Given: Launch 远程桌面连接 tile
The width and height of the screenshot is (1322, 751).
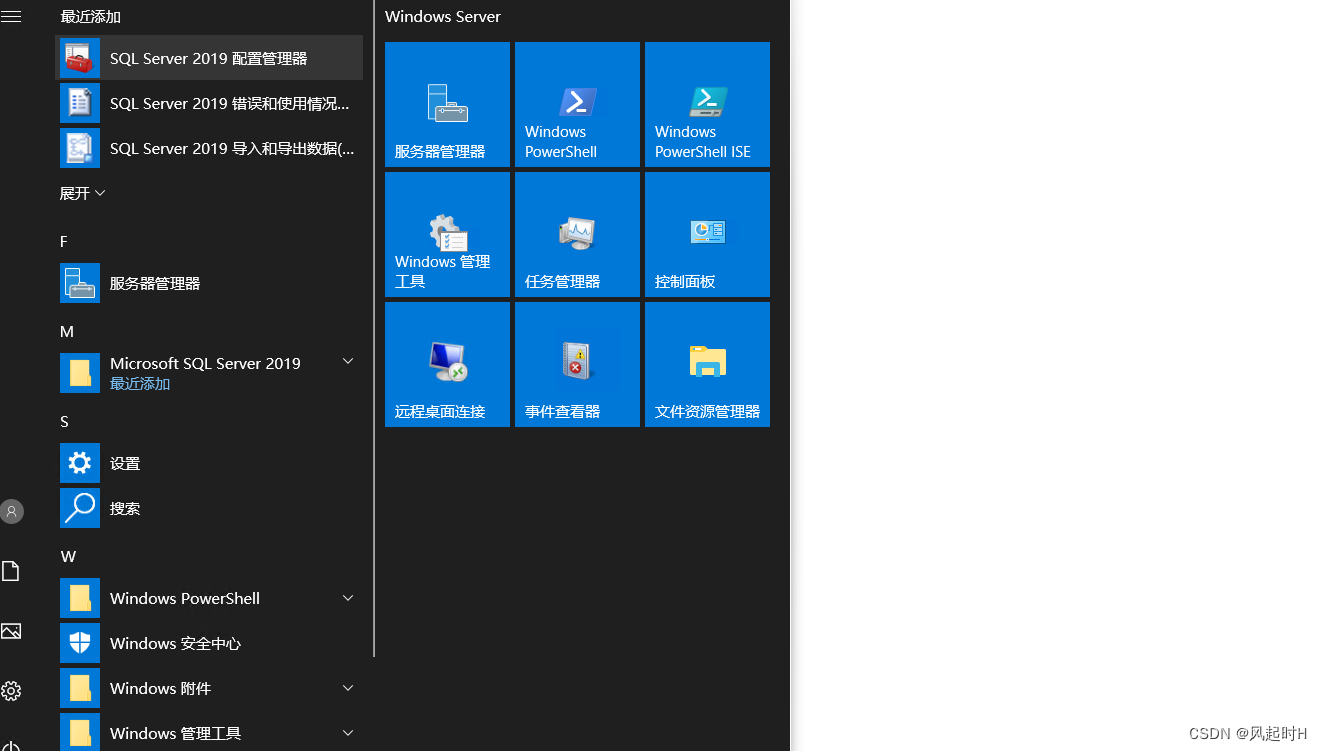Looking at the screenshot, I should point(446,364).
